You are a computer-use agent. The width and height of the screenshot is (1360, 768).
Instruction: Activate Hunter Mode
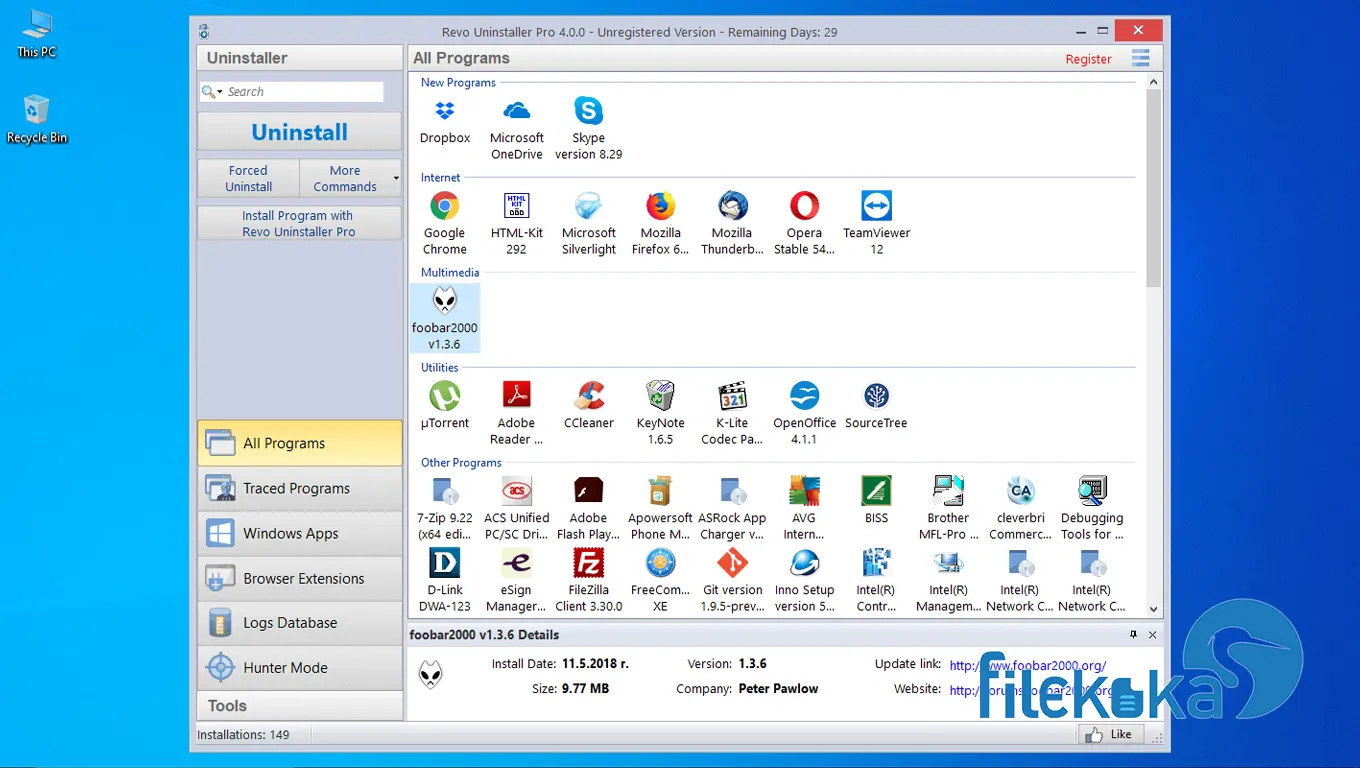click(x=300, y=668)
